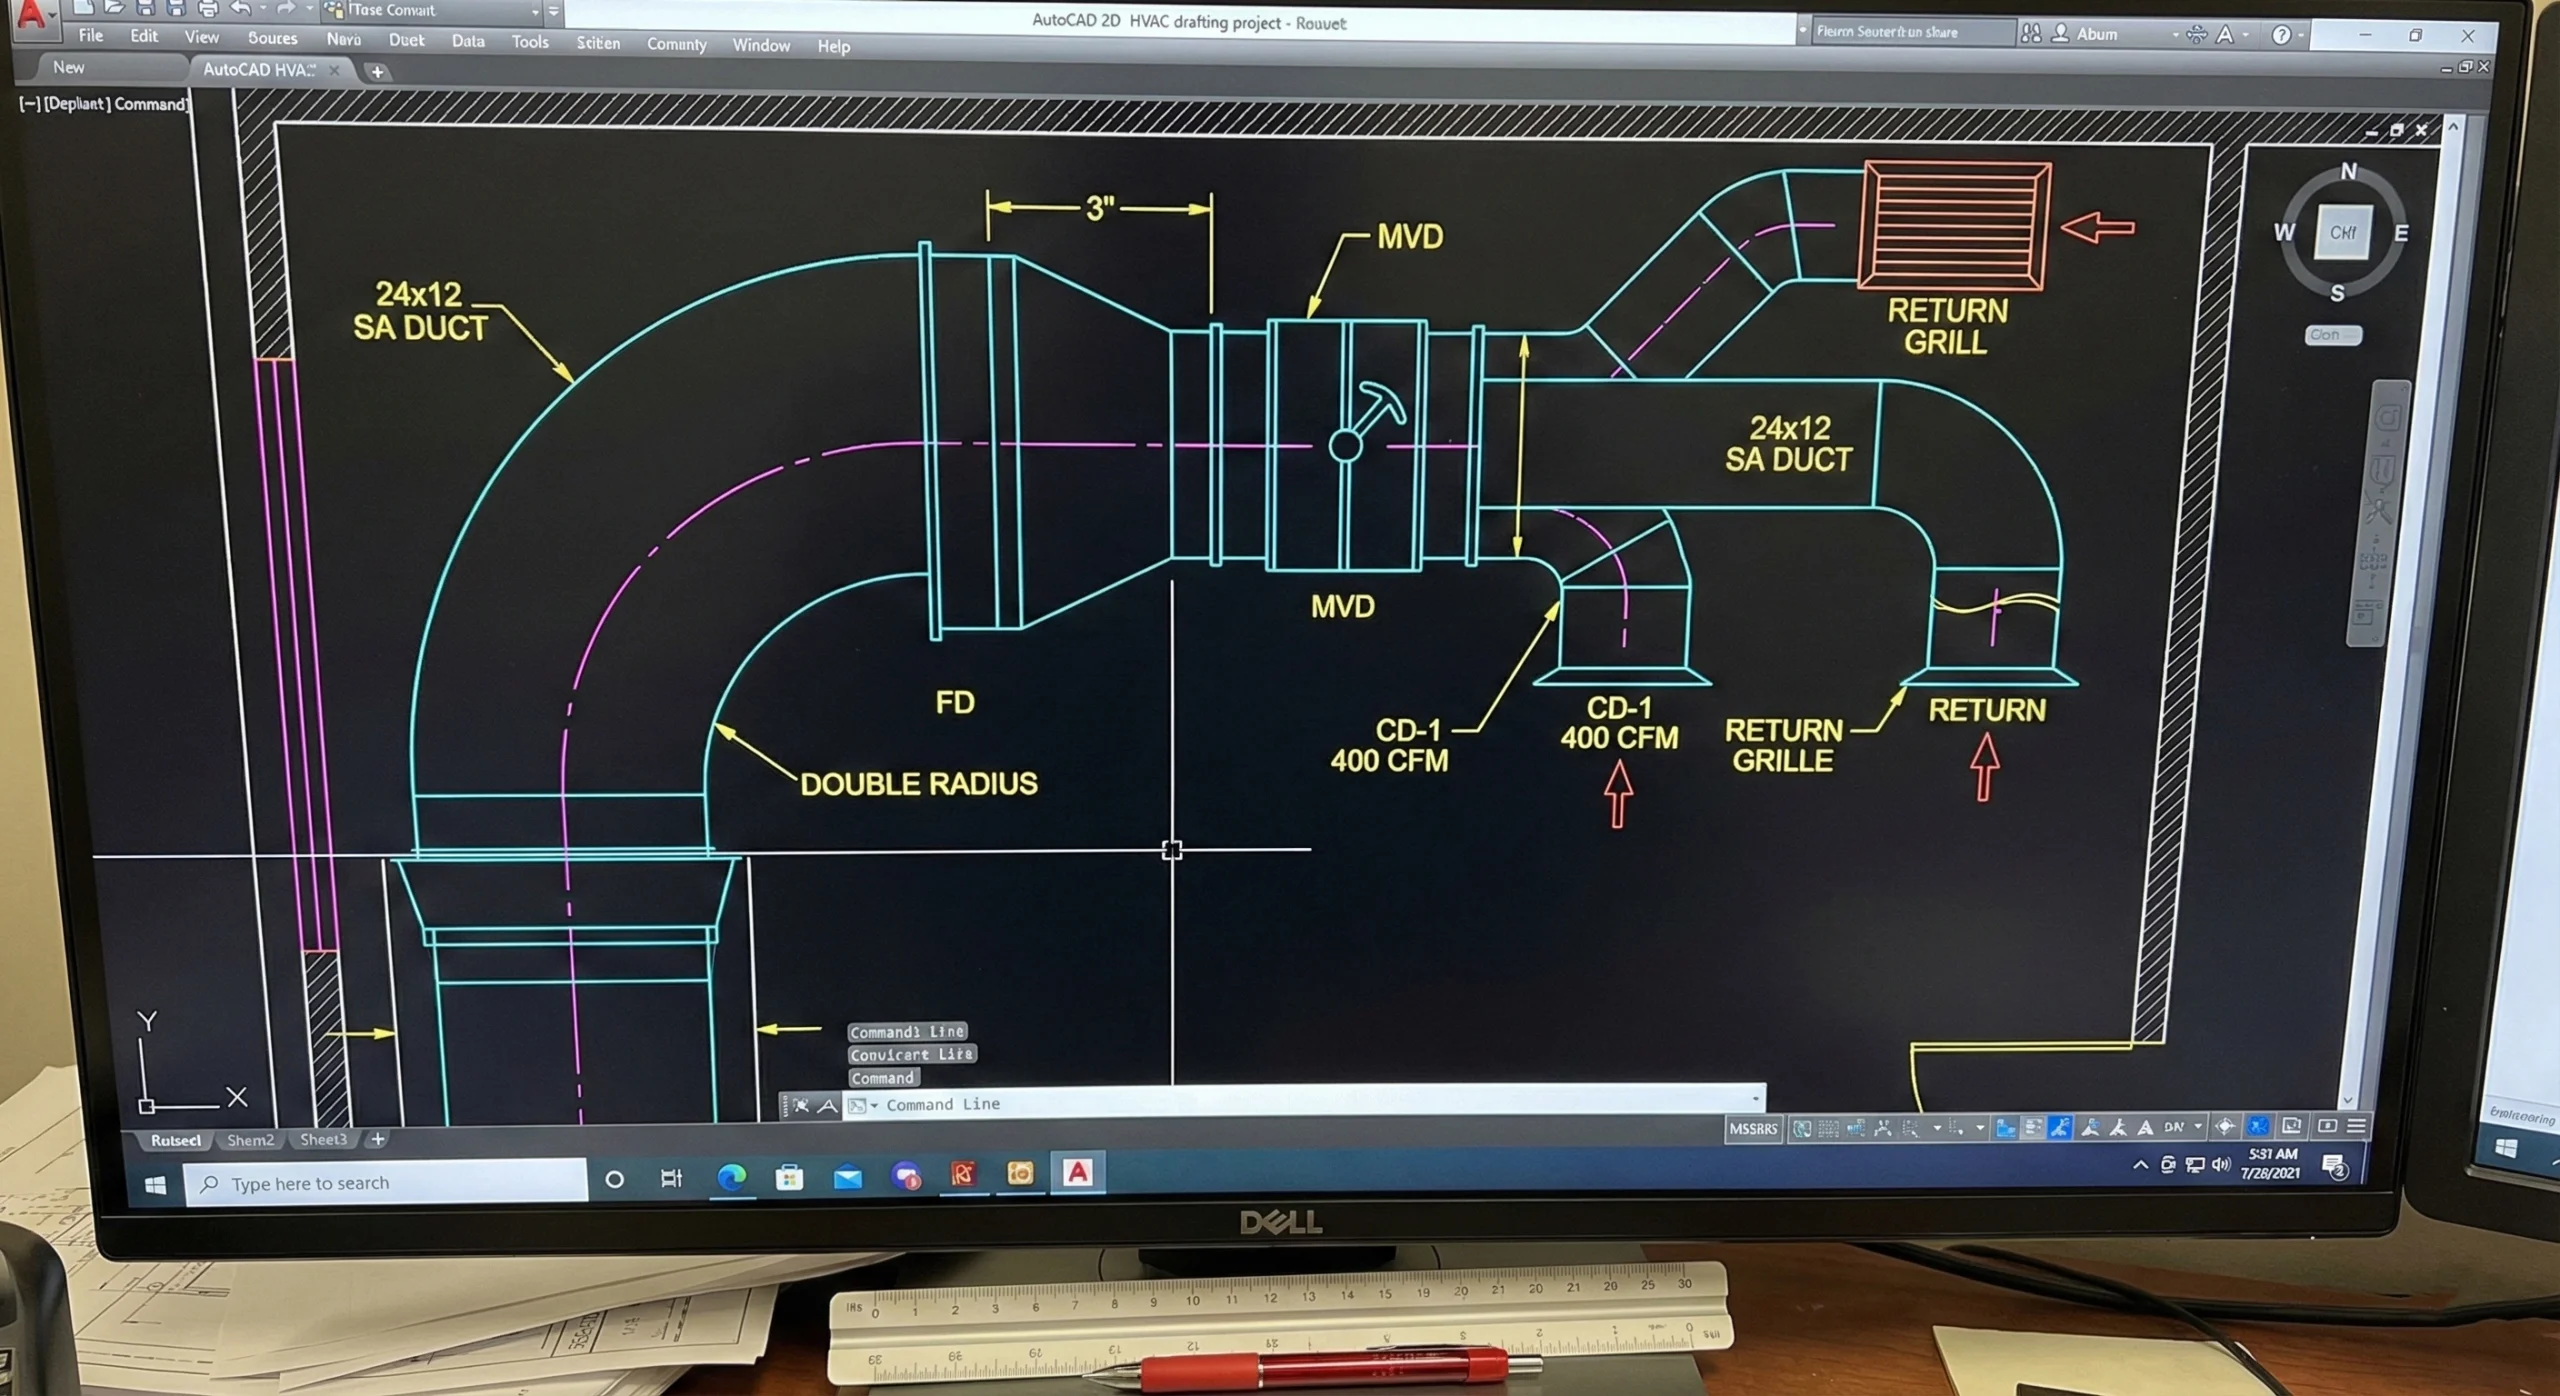Viewport: 2560px width, 1396px height.
Task: Click the ViewCube center face
Action: pyautogui.click(x=2342, y=232)
